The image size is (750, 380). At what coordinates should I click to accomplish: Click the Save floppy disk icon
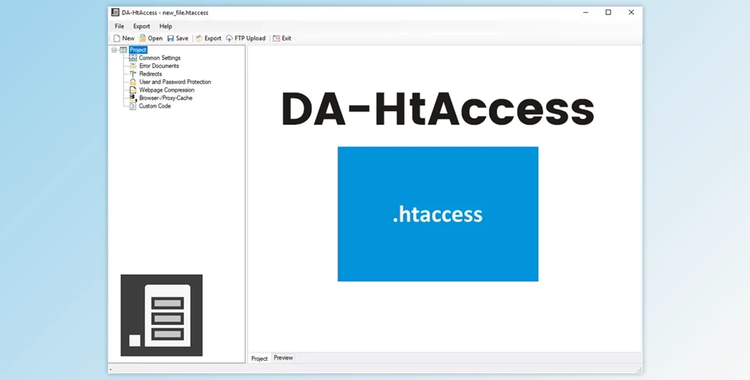click(x=170, y=38)
